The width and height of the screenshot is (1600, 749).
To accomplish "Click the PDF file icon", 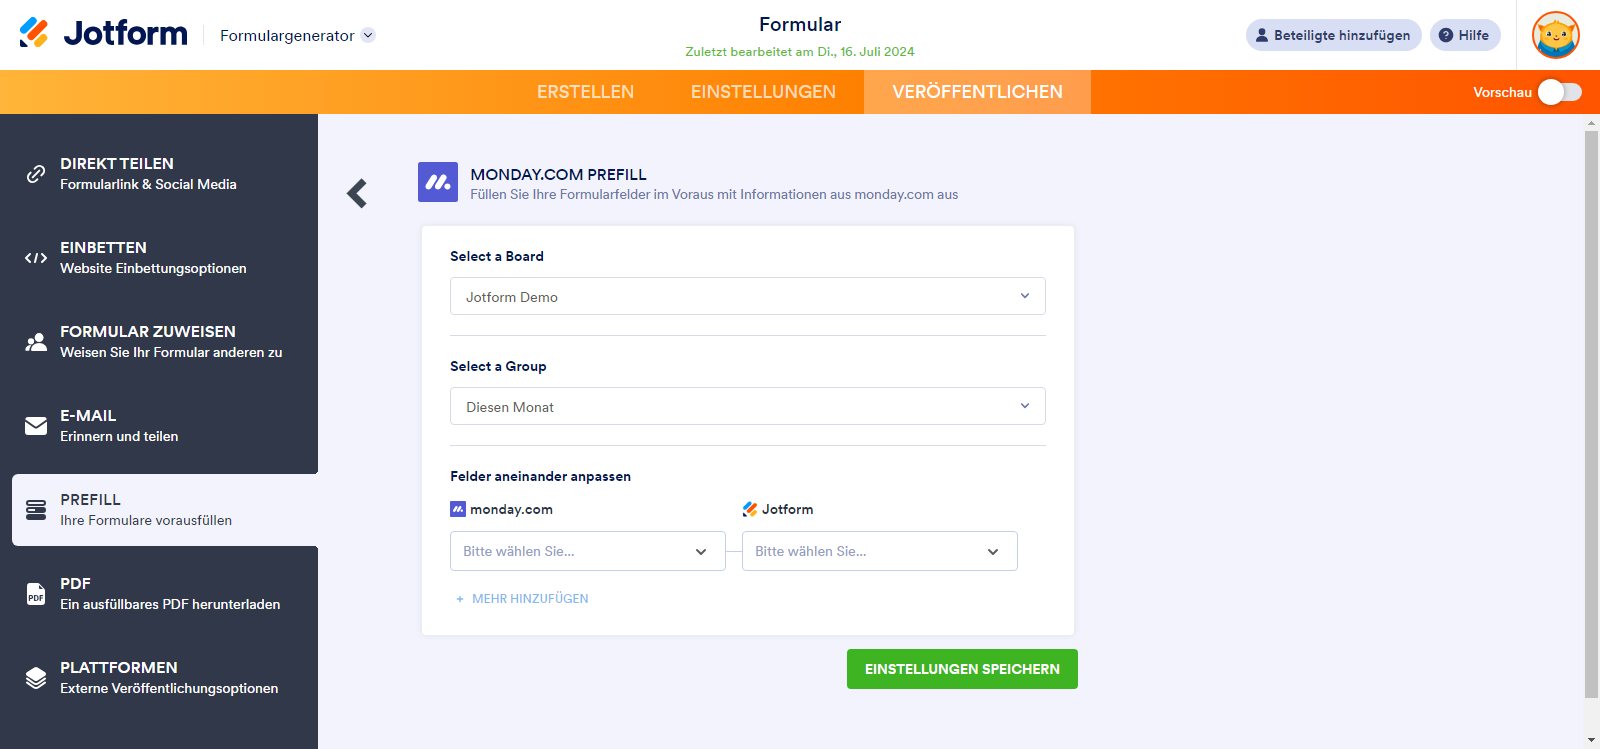I will [36, 594].
